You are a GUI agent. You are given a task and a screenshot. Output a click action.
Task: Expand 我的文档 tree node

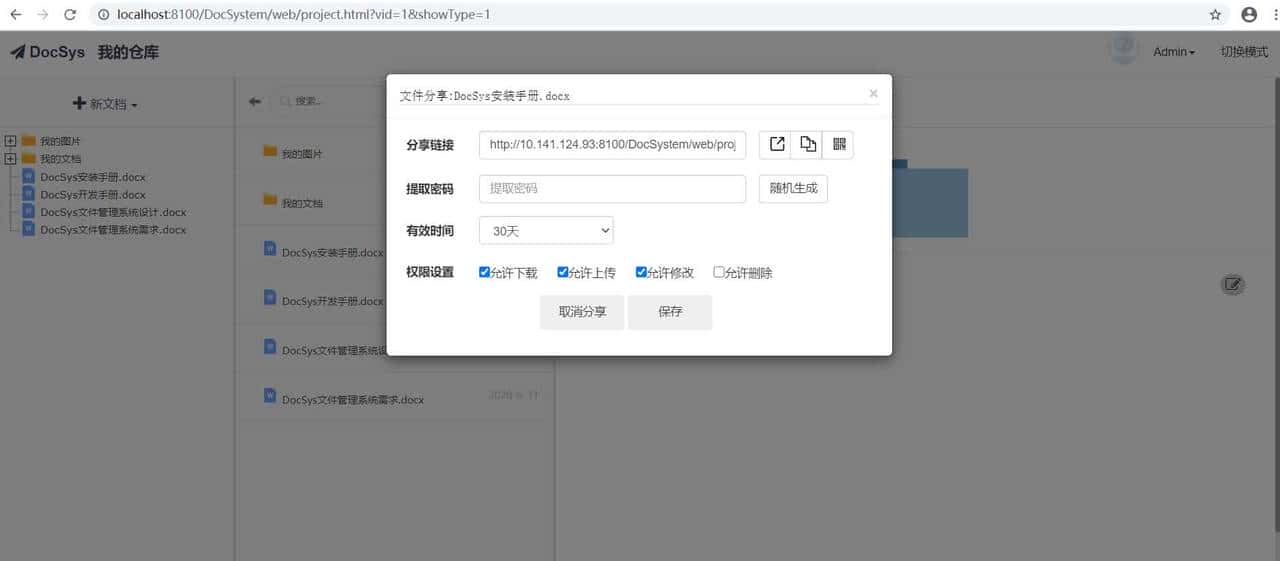coord(10,158)
